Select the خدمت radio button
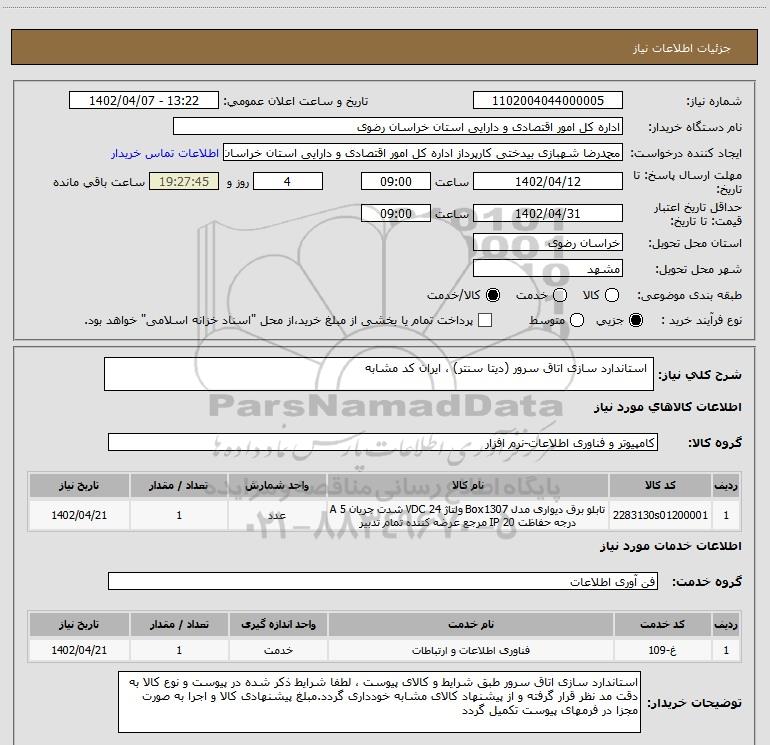770x745 pixels. point(560,295)
